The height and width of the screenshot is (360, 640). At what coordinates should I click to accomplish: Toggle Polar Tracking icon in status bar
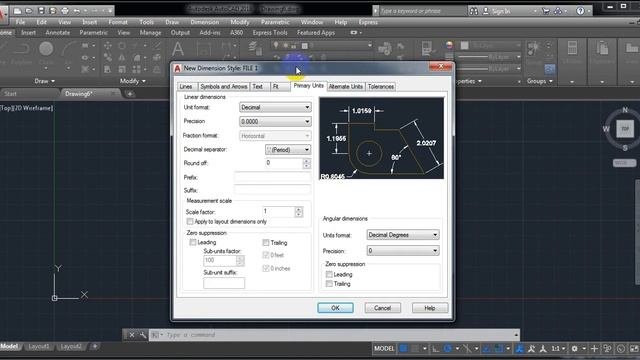pyautogui.click(x=448, y=349)
